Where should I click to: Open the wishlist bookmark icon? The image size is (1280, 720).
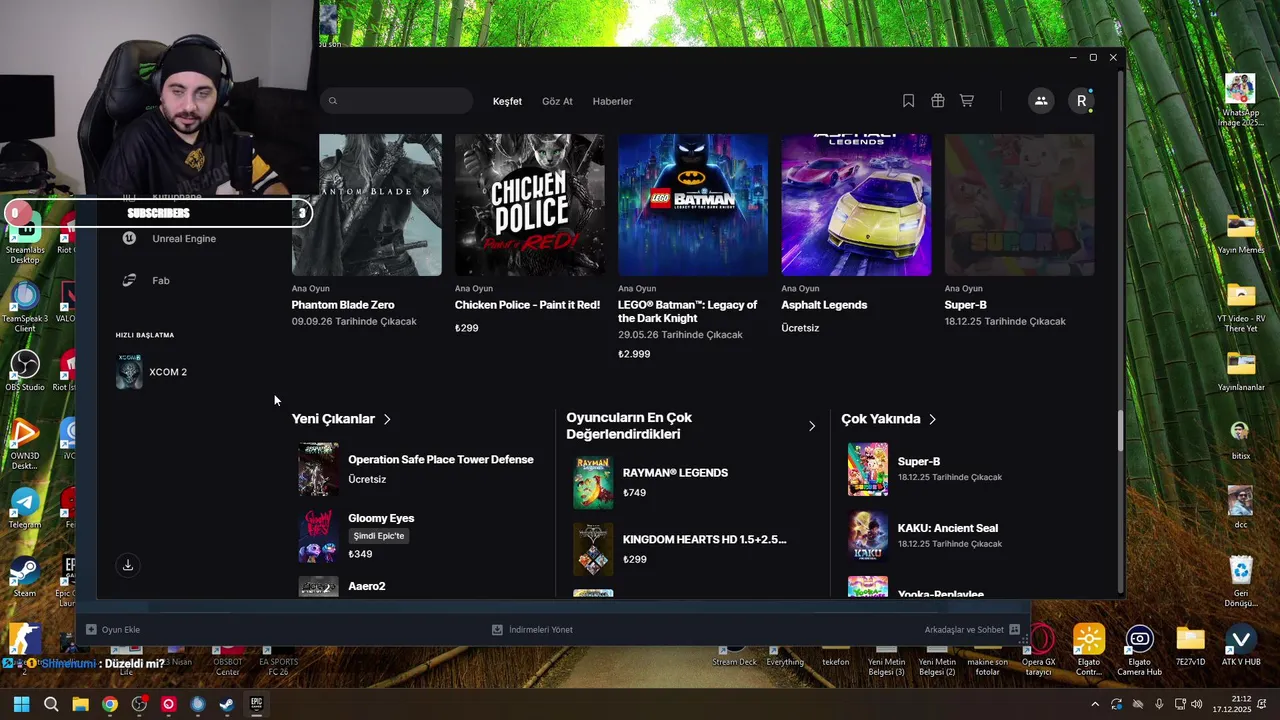click(908, 101)
